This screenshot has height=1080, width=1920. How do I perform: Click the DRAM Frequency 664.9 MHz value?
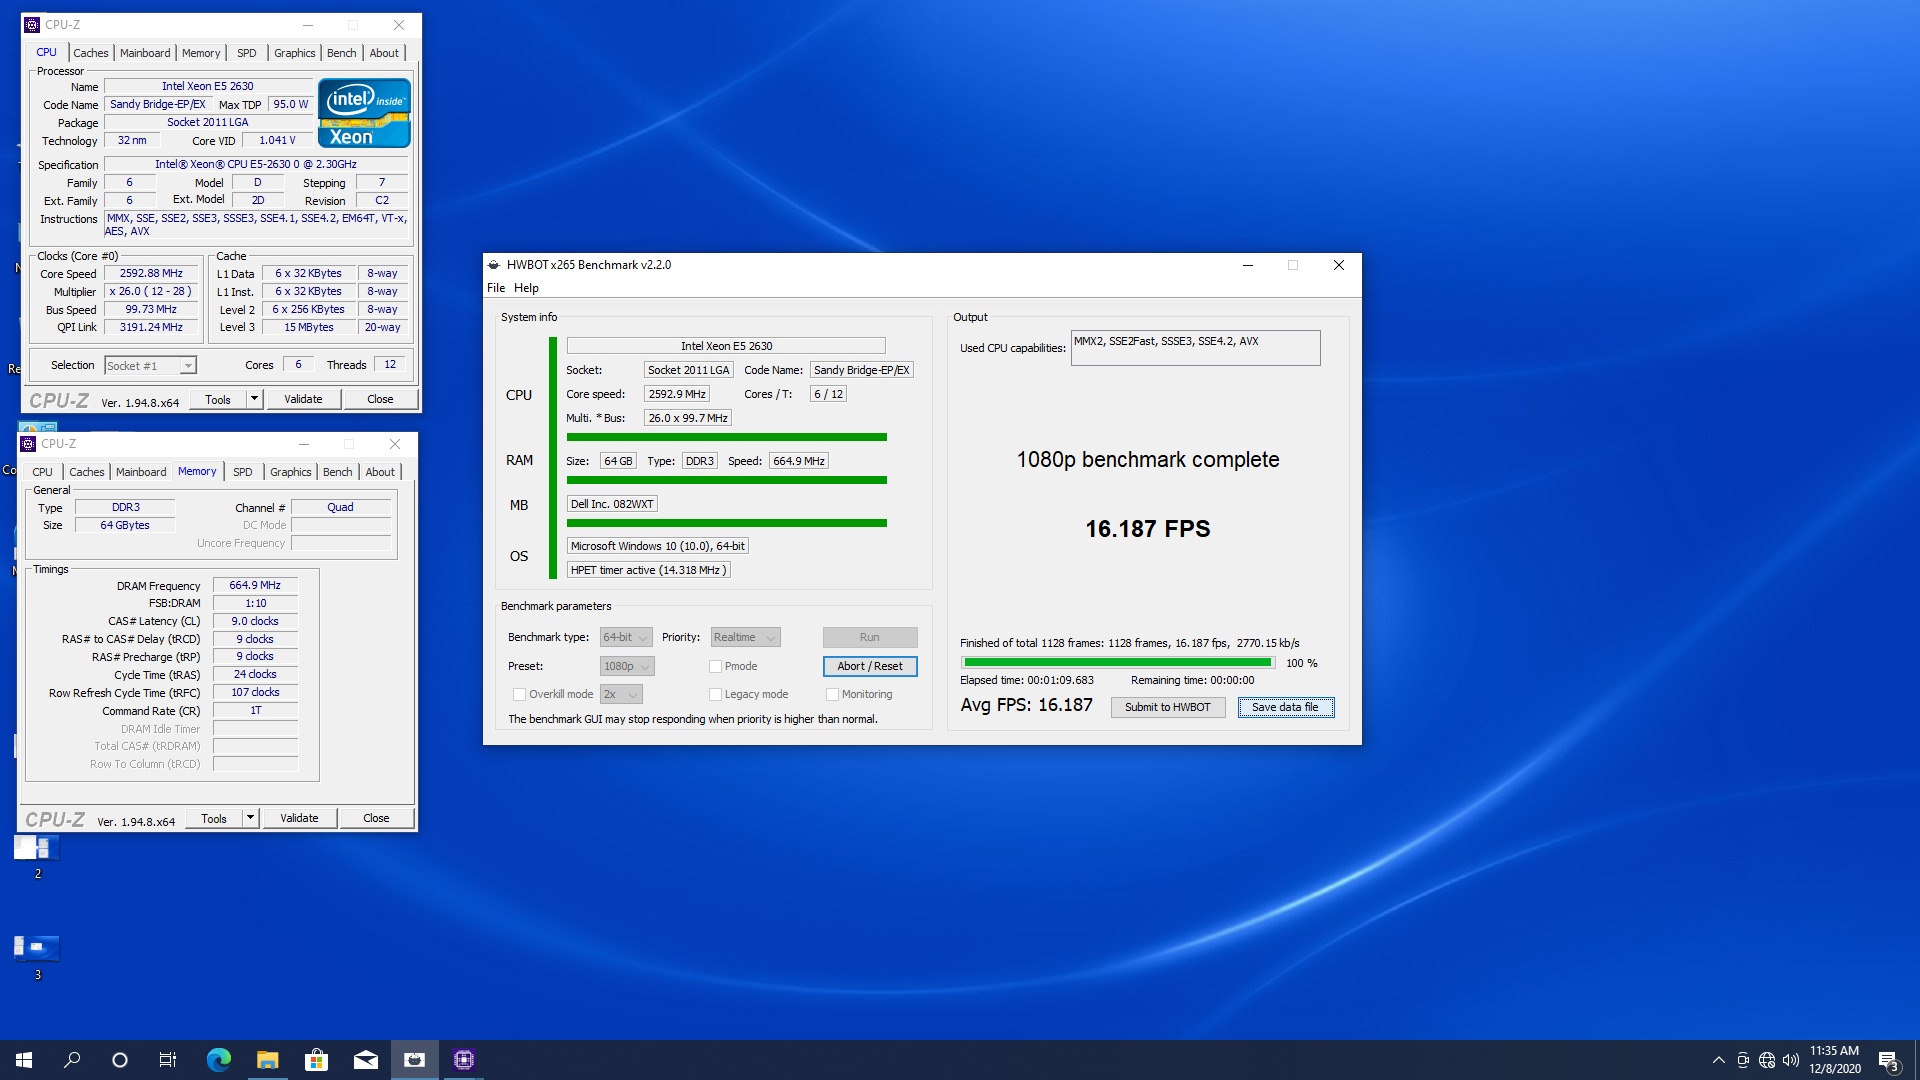coord(255,586)
